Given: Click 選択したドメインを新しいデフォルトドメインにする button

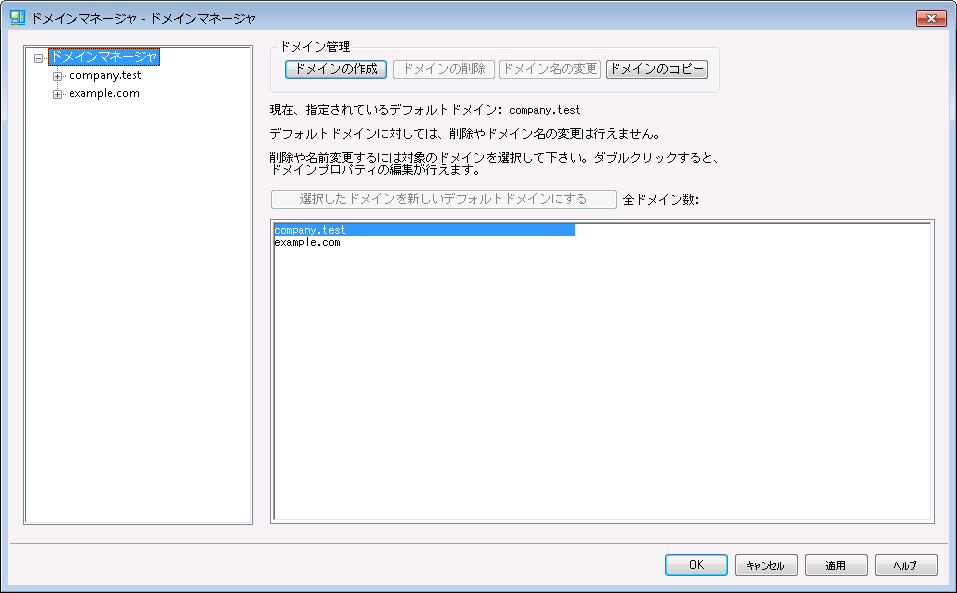Looking at the screenshot, I should pyautogui.click(x=443, y=199).
